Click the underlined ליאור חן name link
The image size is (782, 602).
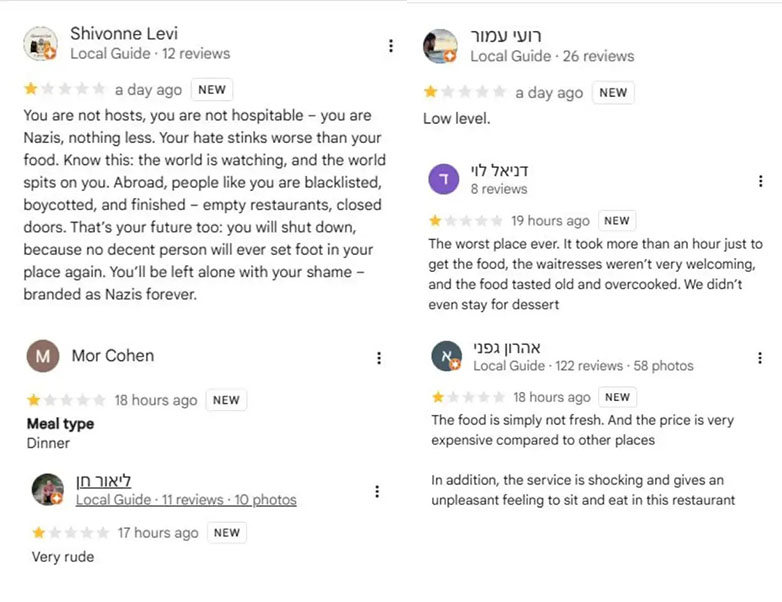click(x=103, y=480)
